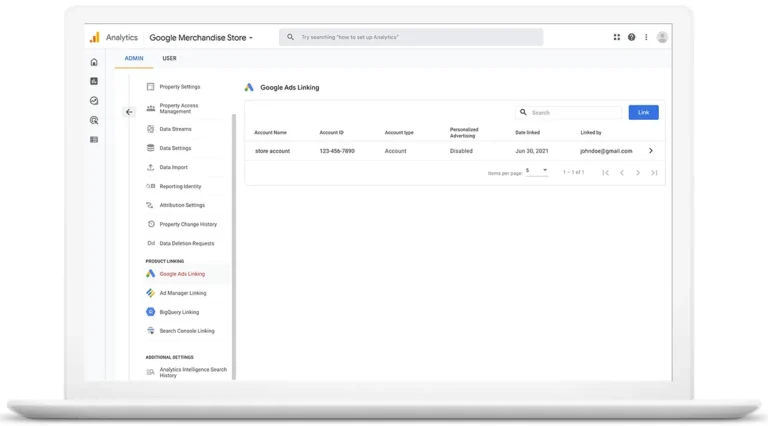Click the top Analytics search field
The width and height of the screenshot is (768, 426).
click(411, 37)
